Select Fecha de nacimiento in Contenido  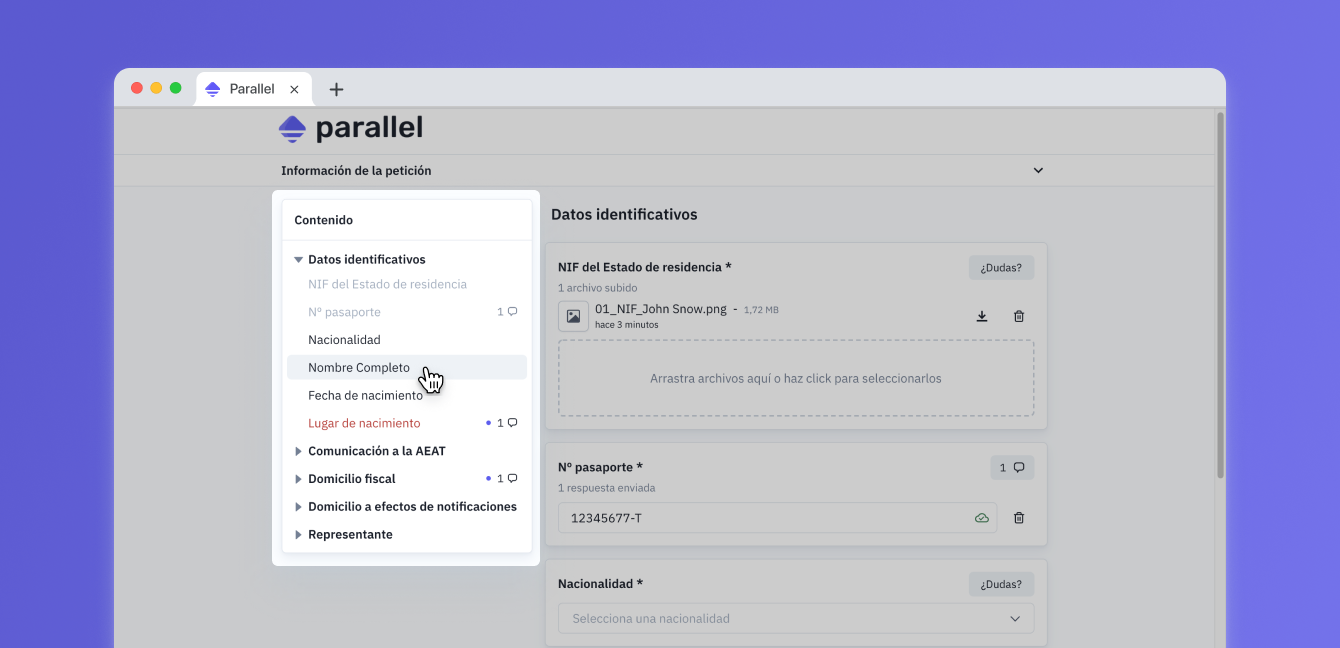[365, 396]
